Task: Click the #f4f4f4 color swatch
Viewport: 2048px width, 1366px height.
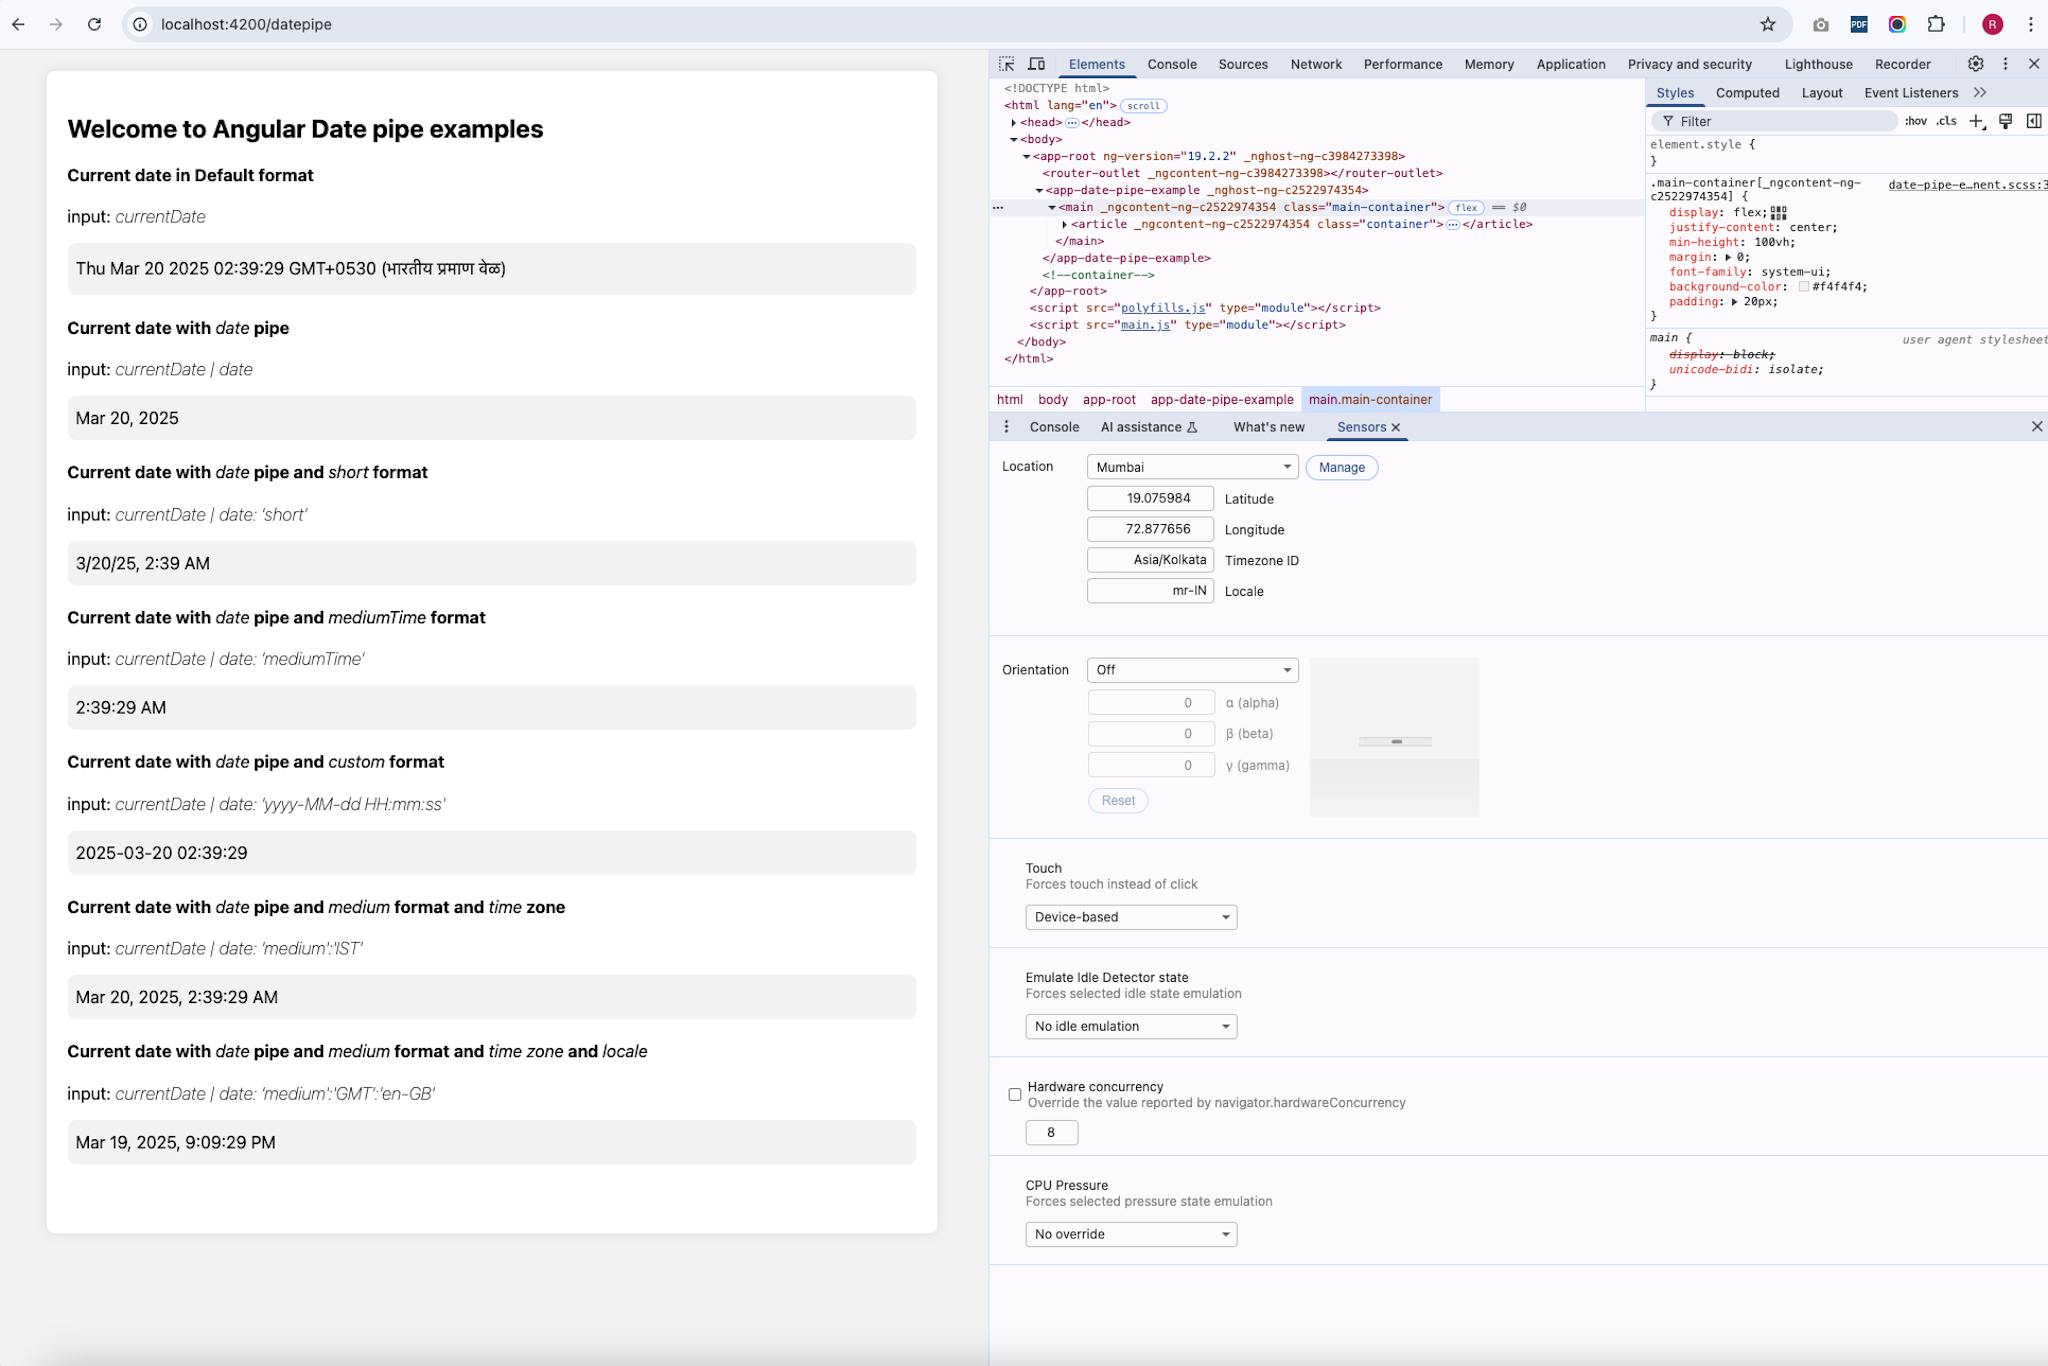Action: click(x=1805, y=287)
